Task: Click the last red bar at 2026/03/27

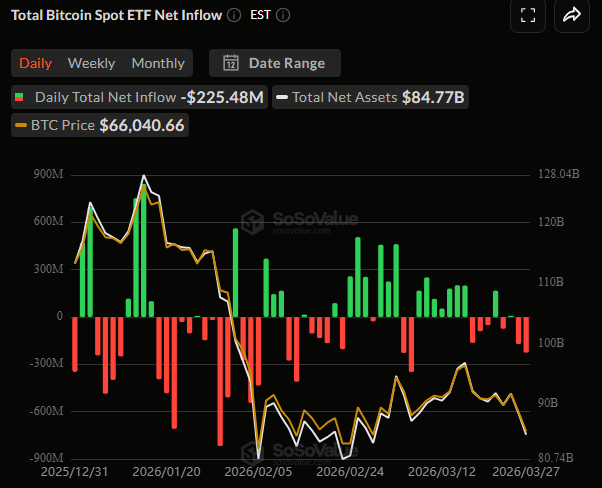Action: (526, 334)
